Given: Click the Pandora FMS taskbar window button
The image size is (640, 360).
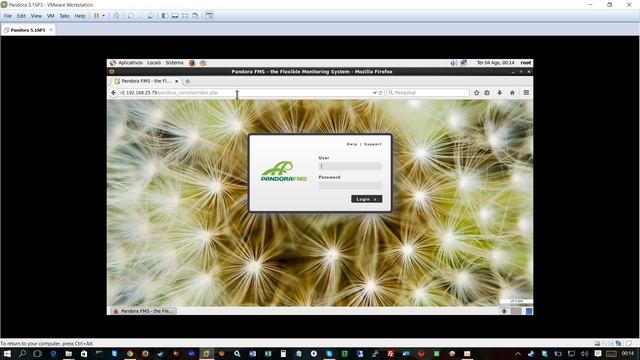Looking at the screenshot, I should coord(143,311).
